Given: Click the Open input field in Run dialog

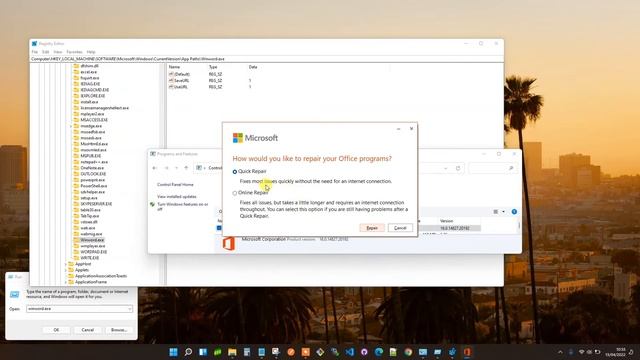Looking at the screenshot, I should [79, 309].
